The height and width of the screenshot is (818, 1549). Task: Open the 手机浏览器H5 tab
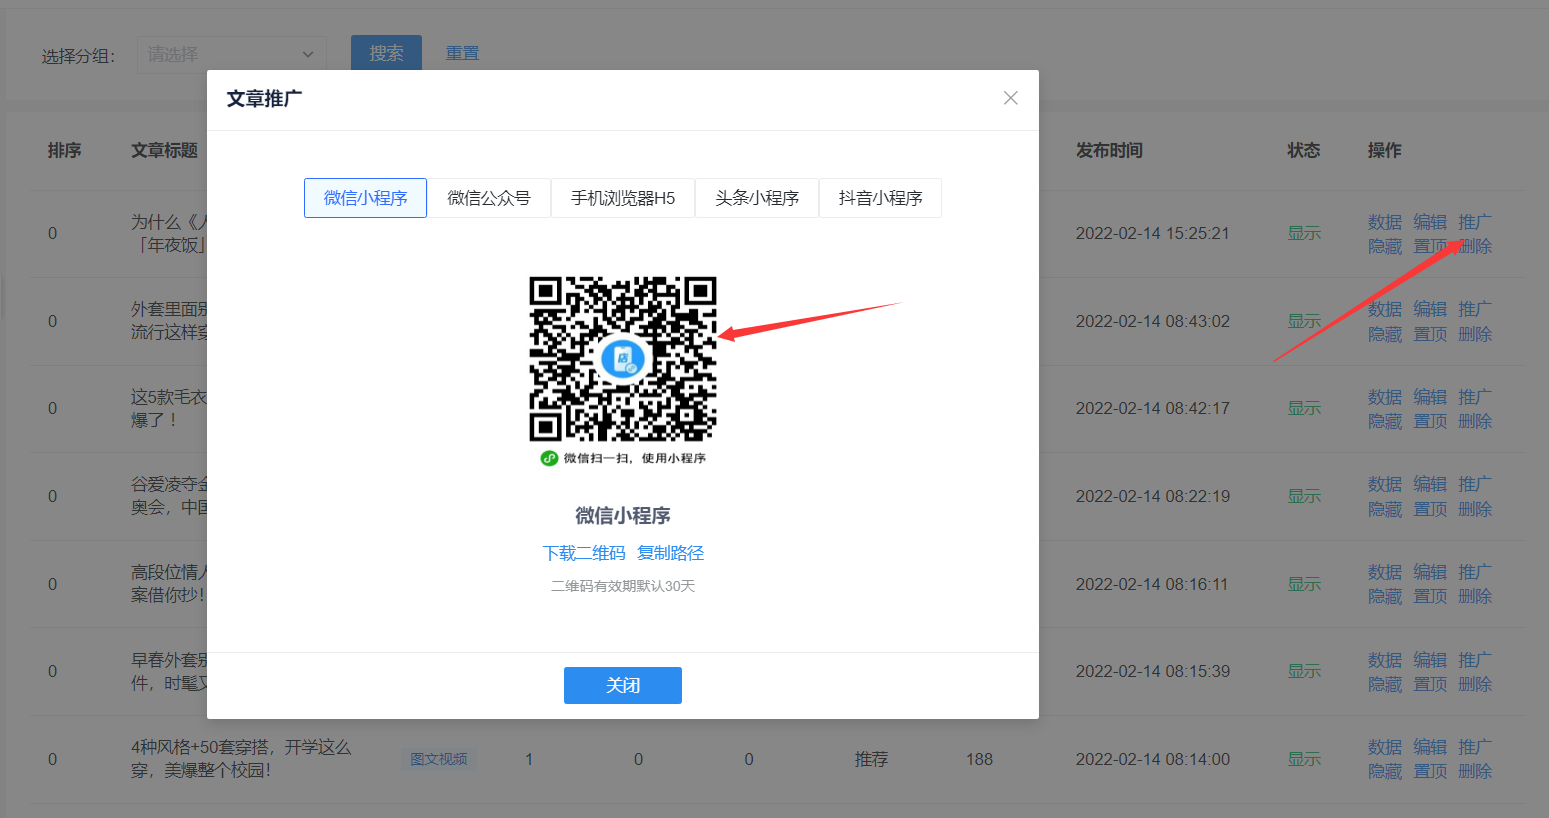[x=623, y=198]
